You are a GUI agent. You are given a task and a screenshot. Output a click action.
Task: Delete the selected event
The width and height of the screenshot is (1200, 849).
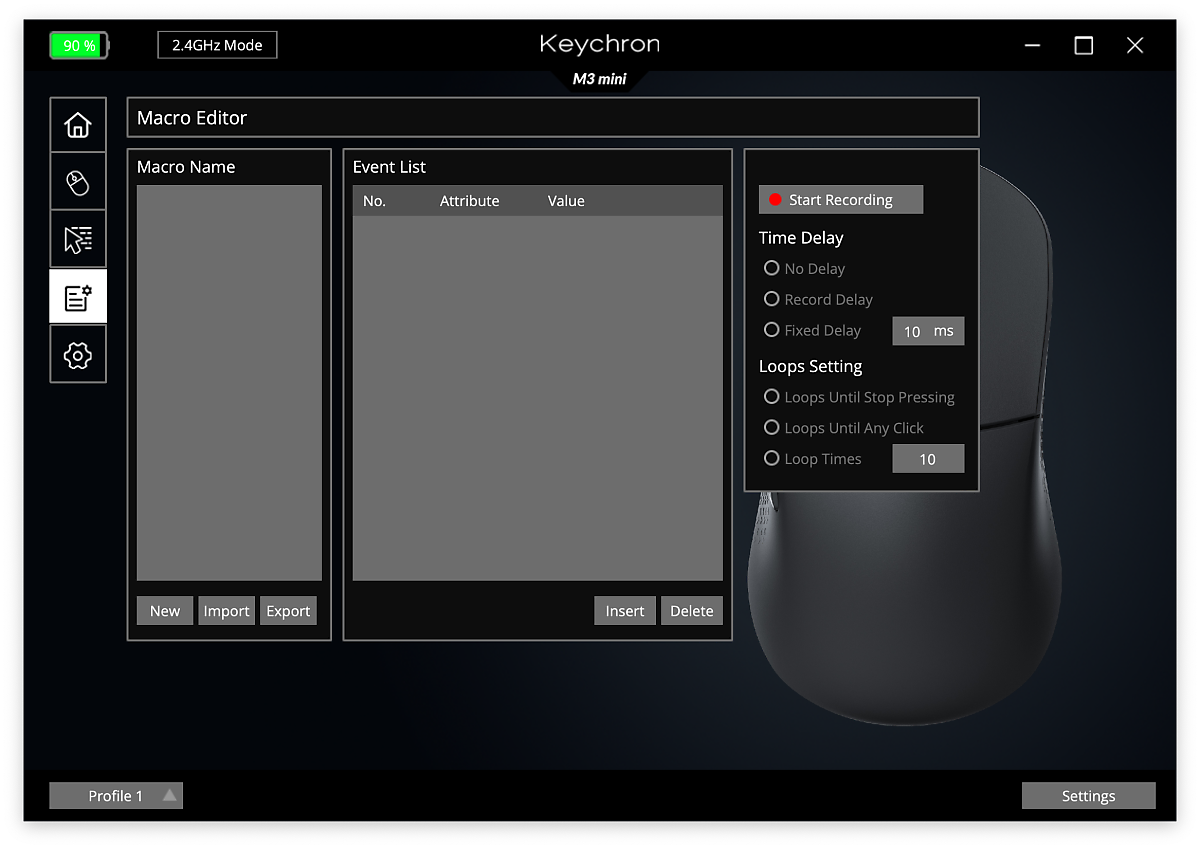692,611
